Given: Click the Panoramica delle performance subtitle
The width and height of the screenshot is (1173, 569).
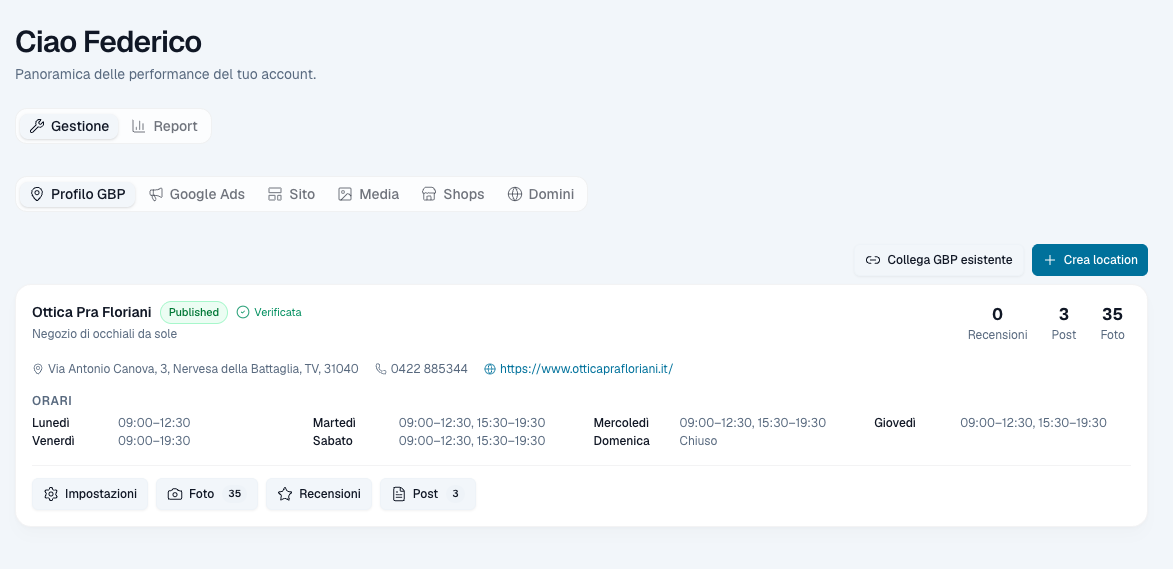Looking at the screenshot, I should tap(166, 75).
